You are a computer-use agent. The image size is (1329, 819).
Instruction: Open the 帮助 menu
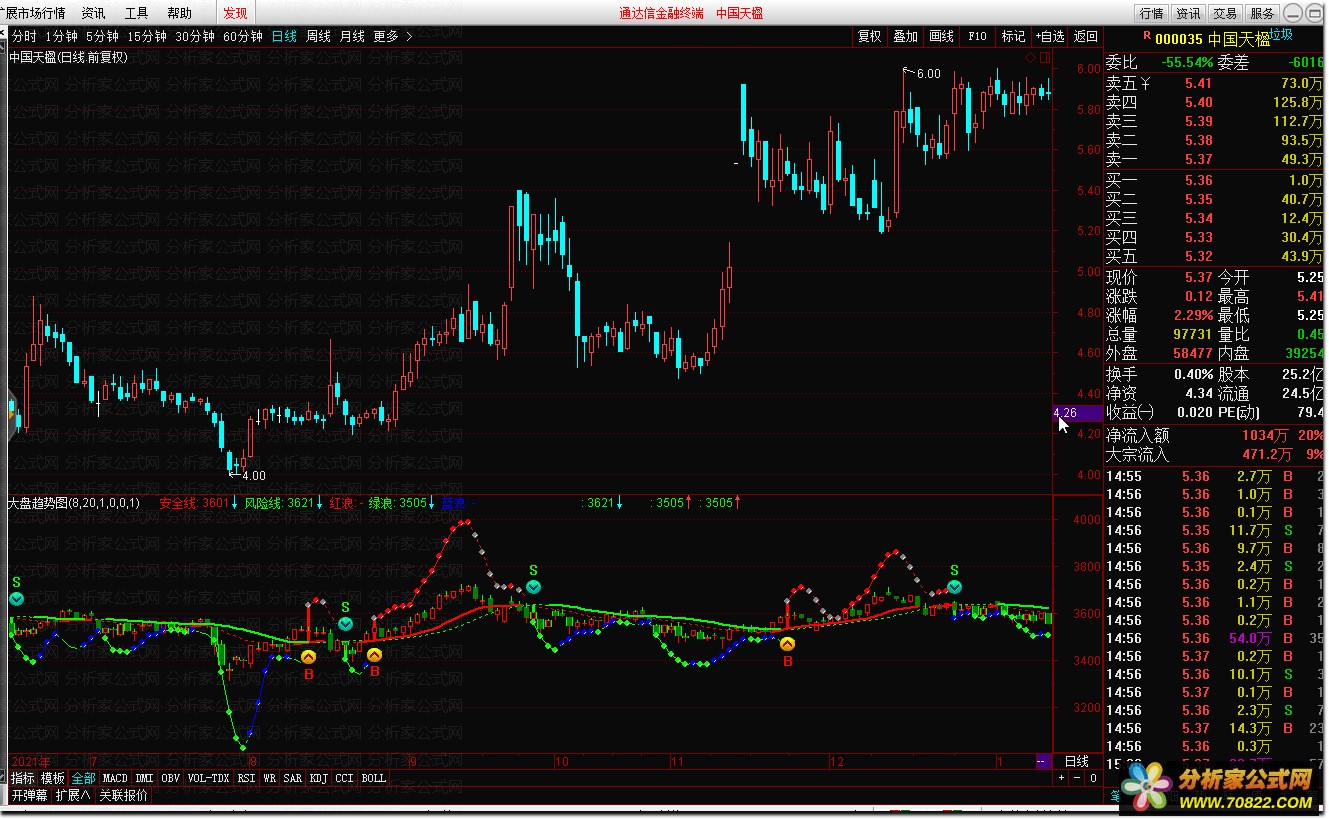click(179, 13)
